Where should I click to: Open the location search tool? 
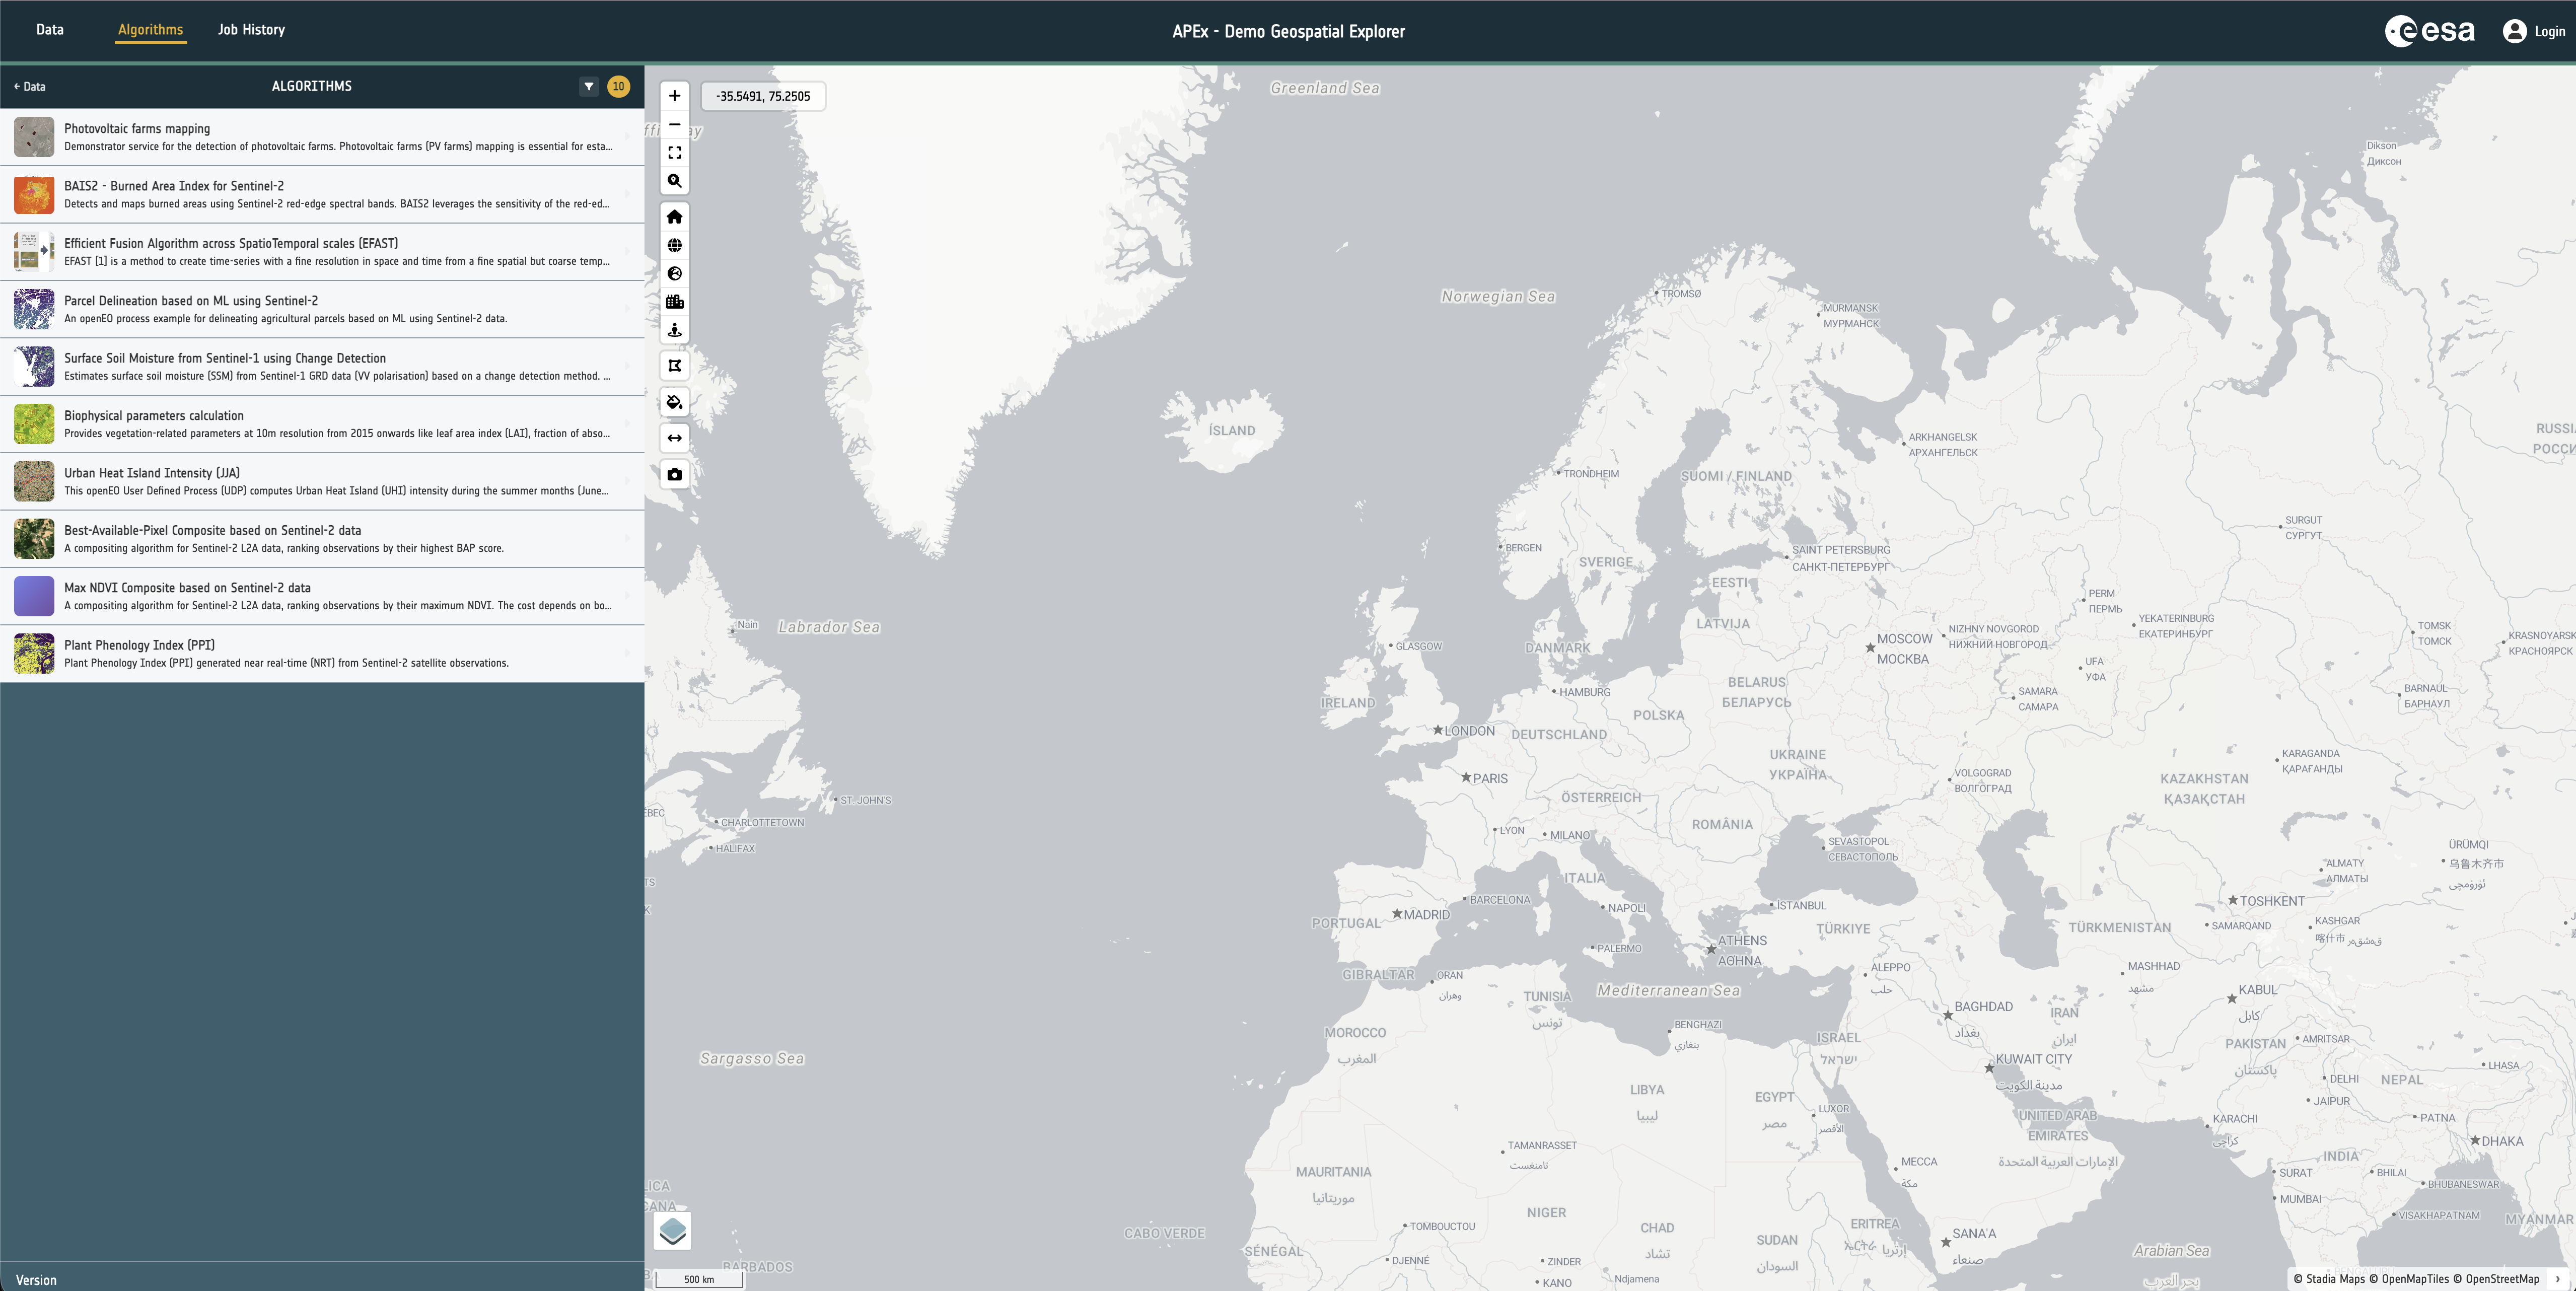tap(675, 181)
